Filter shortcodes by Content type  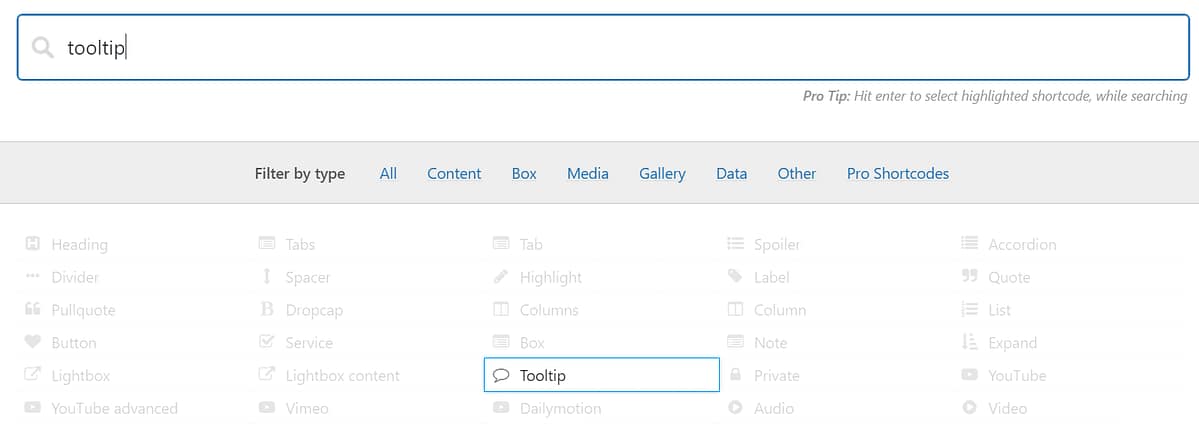tap(454, 173)
